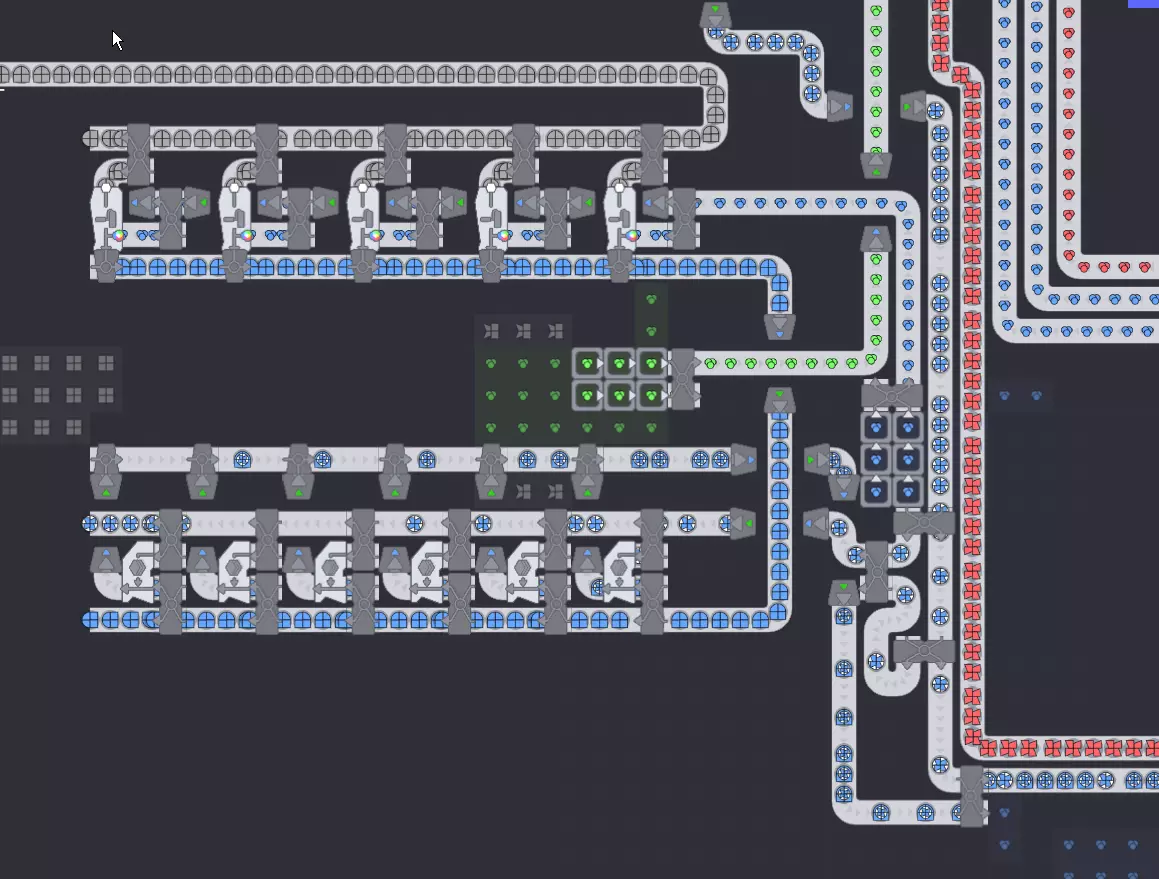Click the blue-arrow tunnel below the half-circle belt
The image size is (1159, 879).
click(x=779, y=327)
